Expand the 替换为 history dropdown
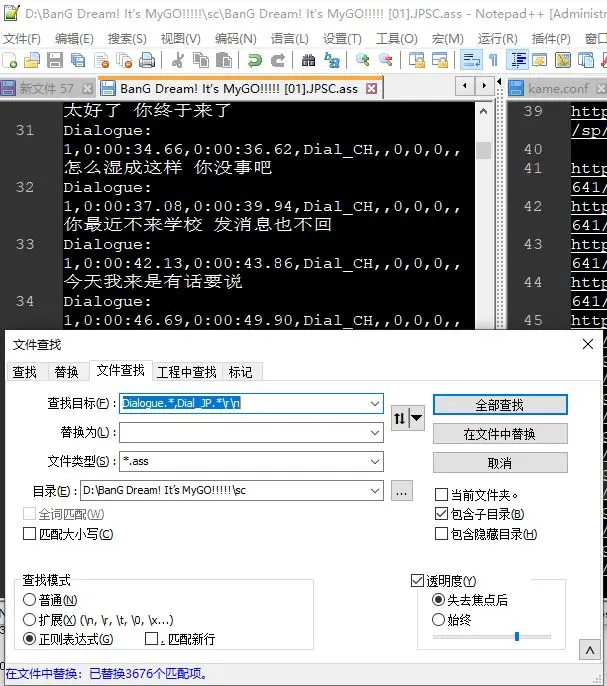Viewport: 607px width, 686px height. pyautogui.click(x=375, y=433)
